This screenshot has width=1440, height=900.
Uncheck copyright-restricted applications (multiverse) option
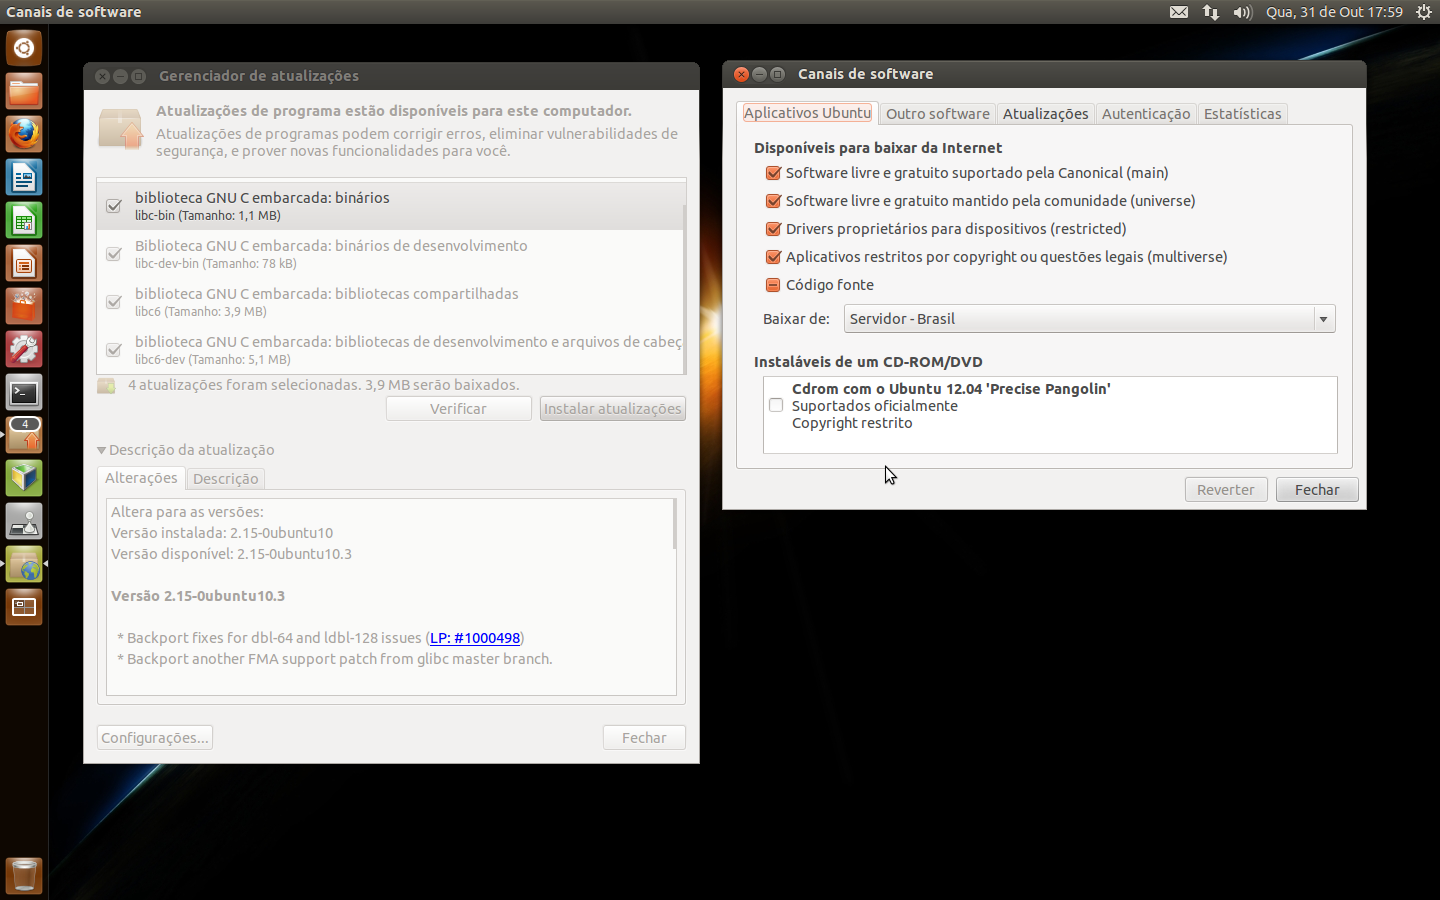tap(773, 257)
